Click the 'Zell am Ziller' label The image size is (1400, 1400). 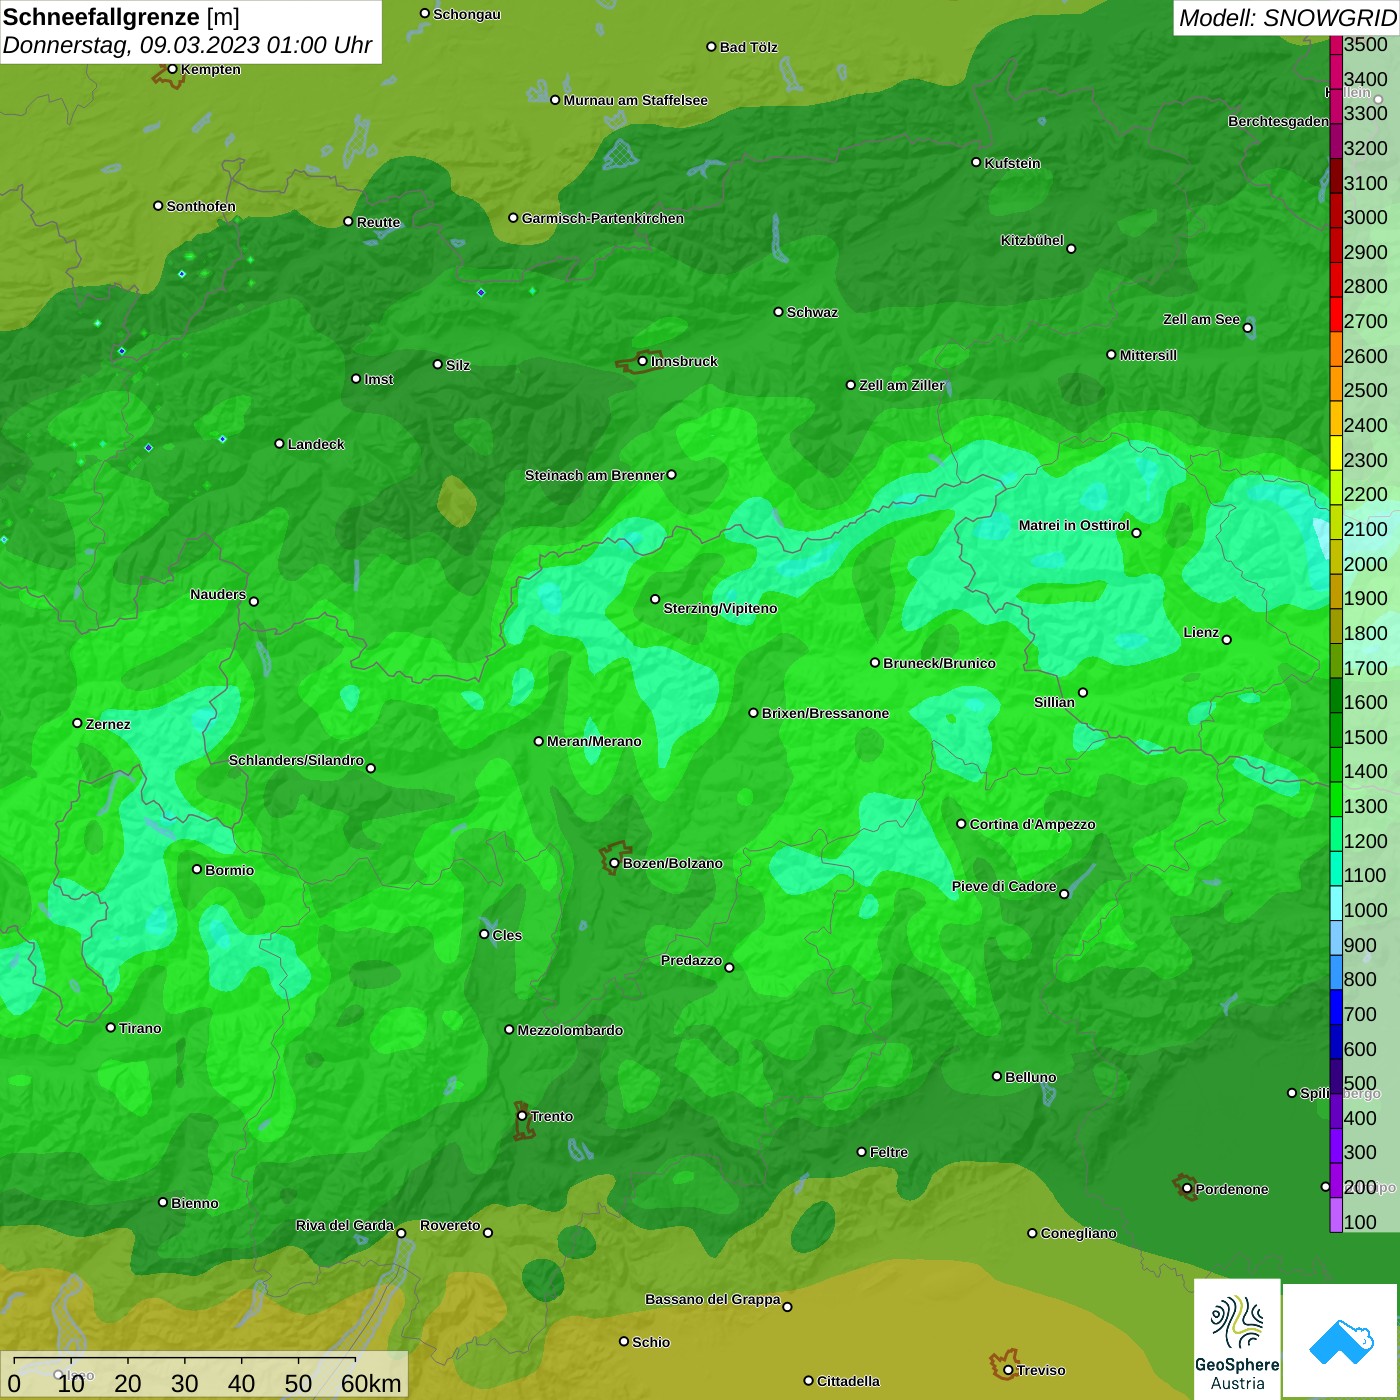pyautogui.click(x=902, y=385)
